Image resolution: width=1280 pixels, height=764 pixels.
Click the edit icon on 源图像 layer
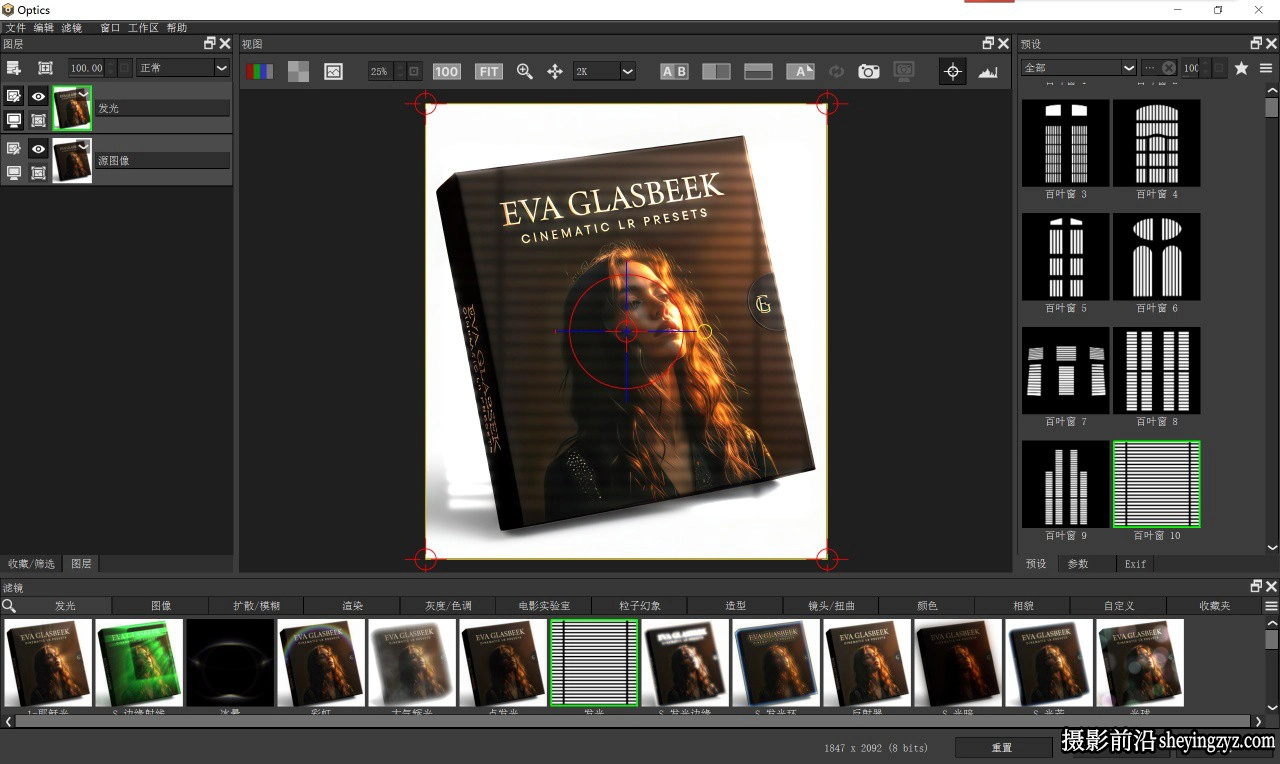pyautogui.click(x=14, y=148)
